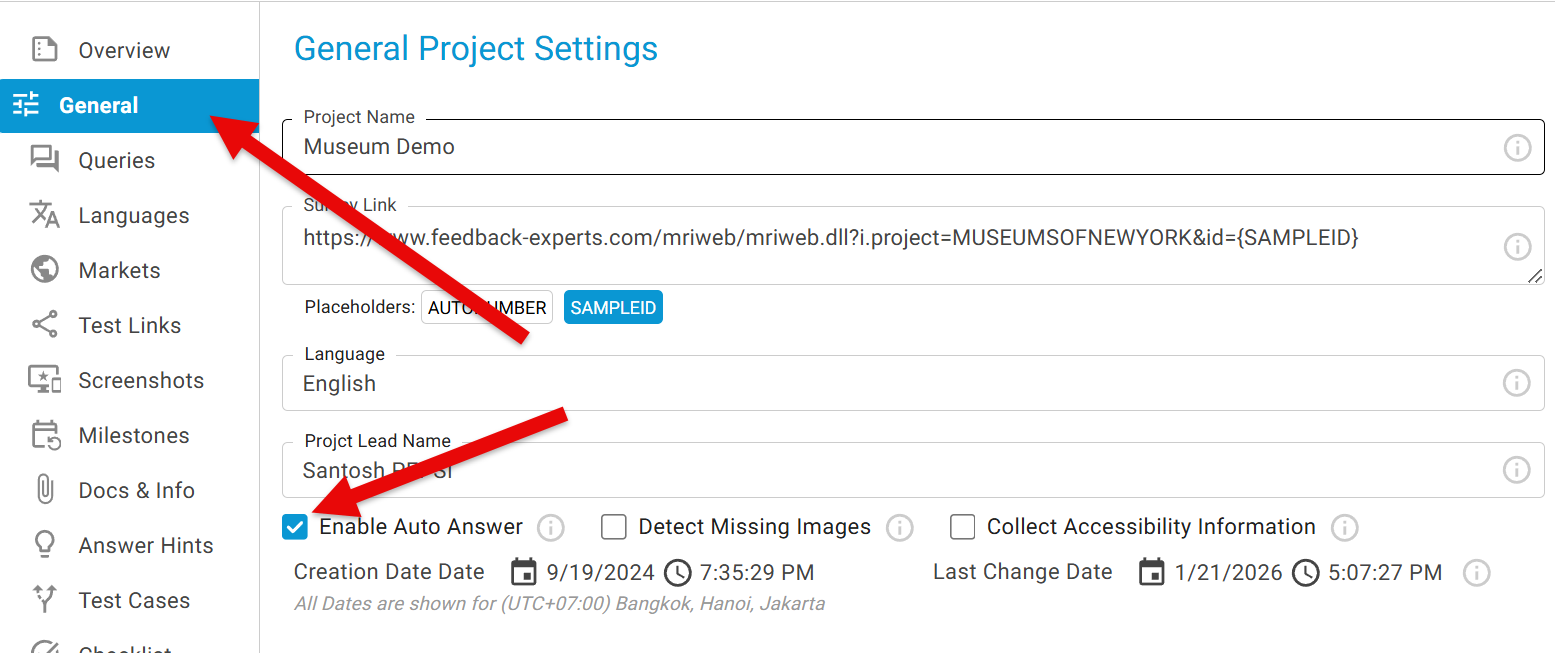
Task: Navigate to Test Cases in sidebar
Action: tap(134, 600)
